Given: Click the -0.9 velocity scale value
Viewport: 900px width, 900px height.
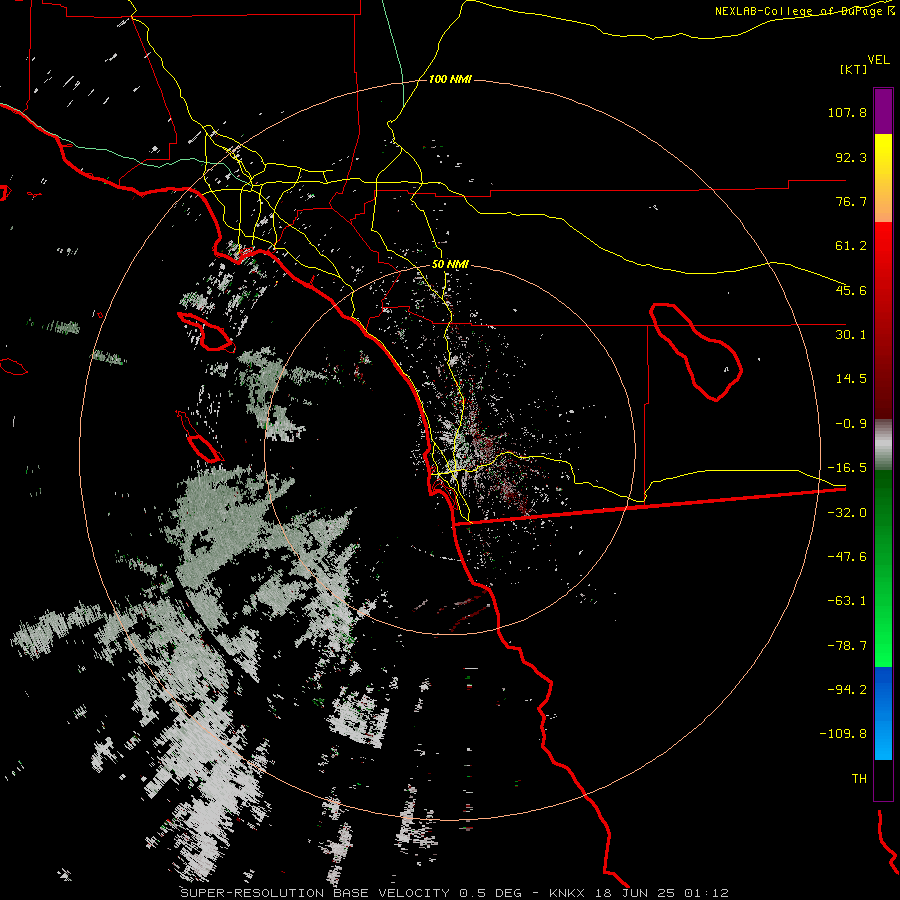Looking at the screenshot, I should click(x=851, y=424).
